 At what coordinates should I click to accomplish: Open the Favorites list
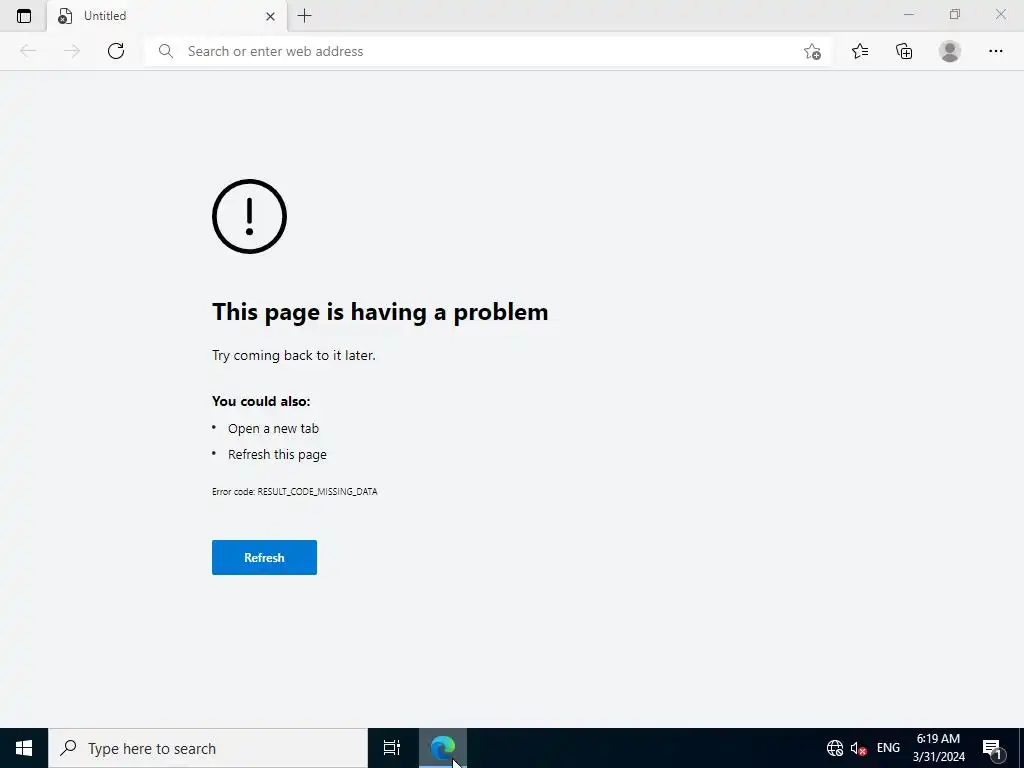860,51
